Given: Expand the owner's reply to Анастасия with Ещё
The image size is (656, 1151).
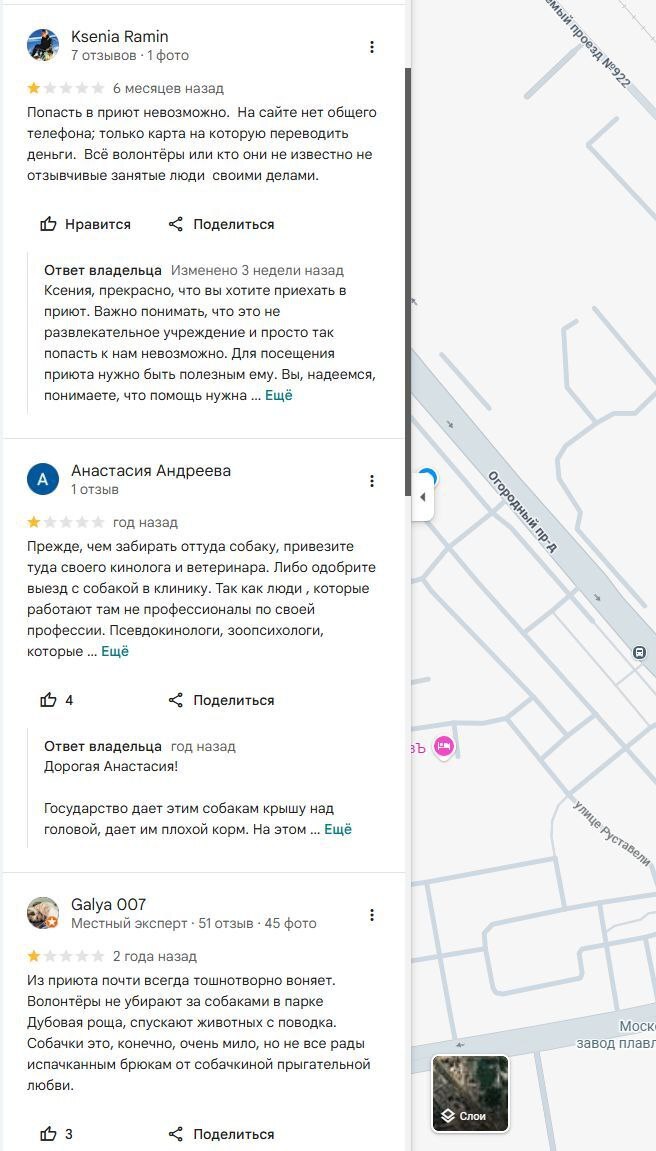Looking at the screenshot, I should [x=338, y=829].
